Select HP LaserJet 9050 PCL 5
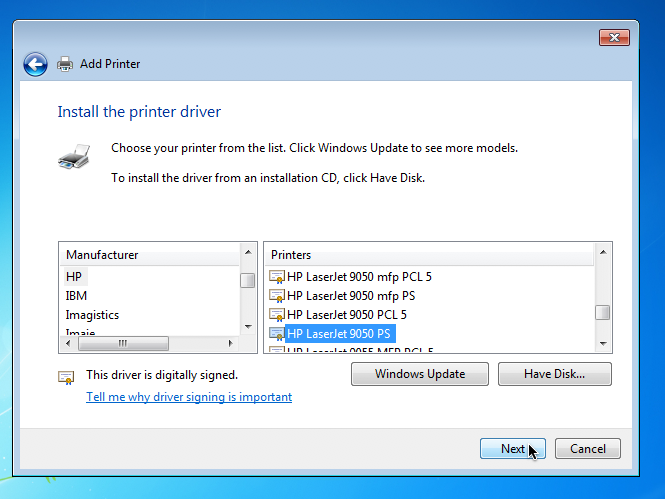The image size is (665, 499). click(347, 315)
